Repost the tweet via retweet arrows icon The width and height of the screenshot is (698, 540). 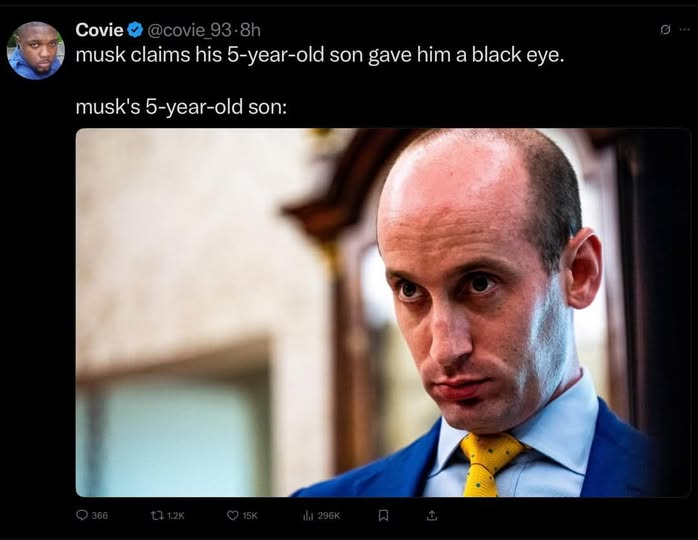click(157, 515)
